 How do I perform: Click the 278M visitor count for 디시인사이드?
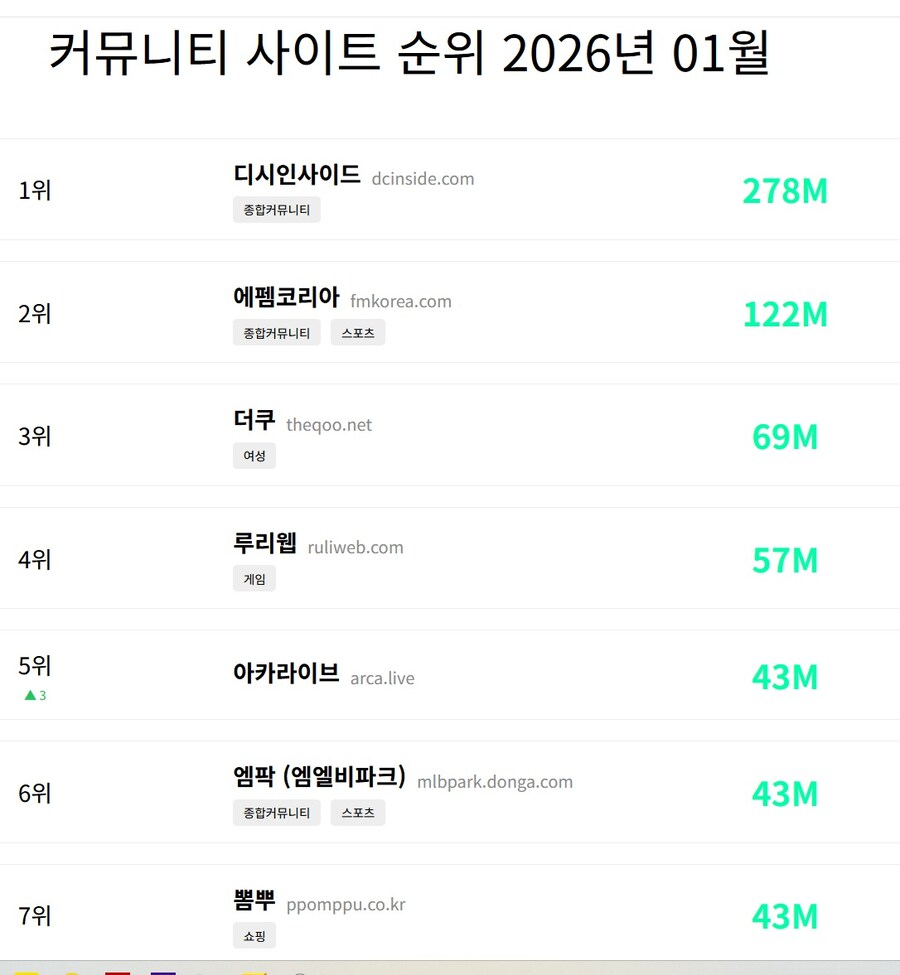785,190
